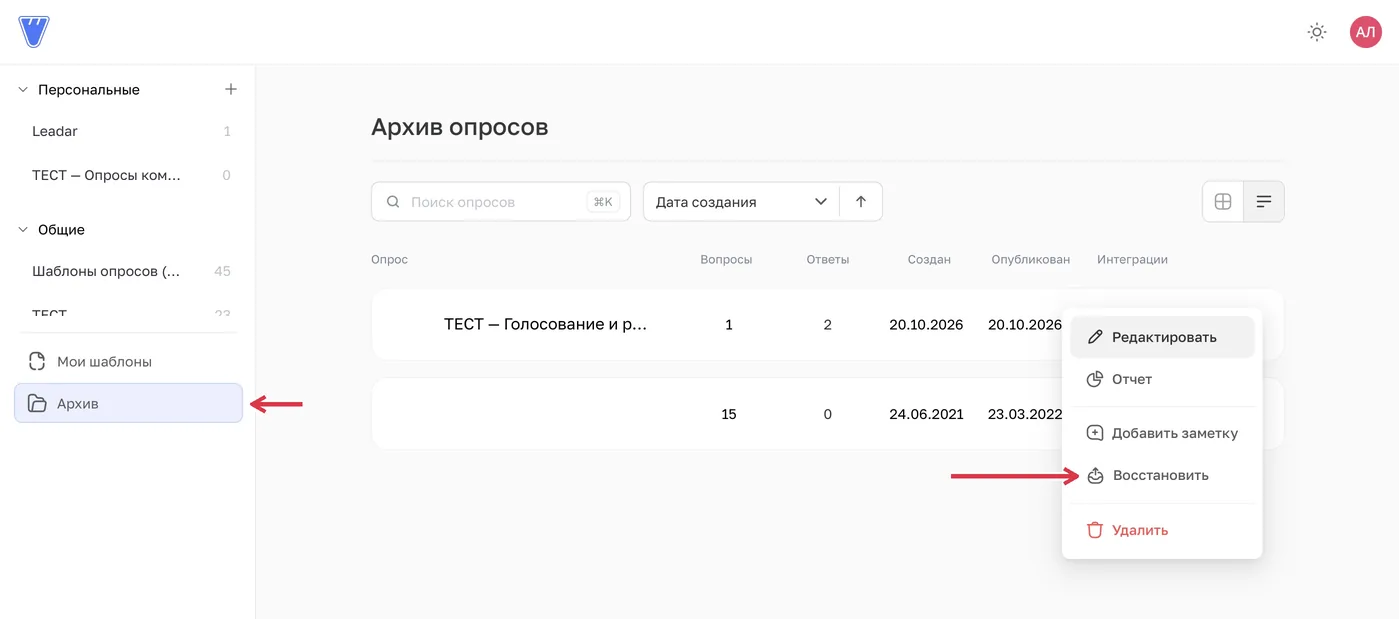Click the Ответы column header
This screenshot has height=619, width=1399.
coord(828,259)
